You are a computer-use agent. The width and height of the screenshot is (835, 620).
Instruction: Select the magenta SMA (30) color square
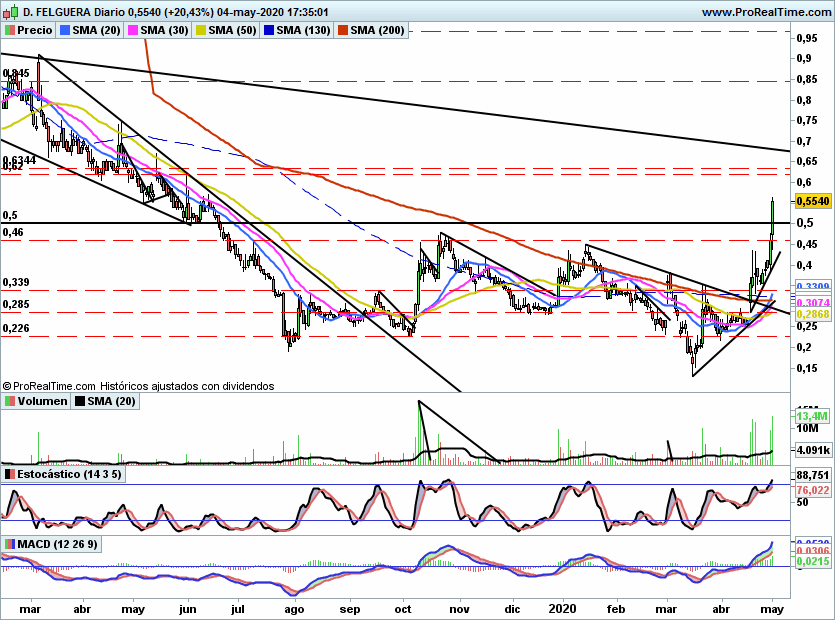(x=133, y=30)
